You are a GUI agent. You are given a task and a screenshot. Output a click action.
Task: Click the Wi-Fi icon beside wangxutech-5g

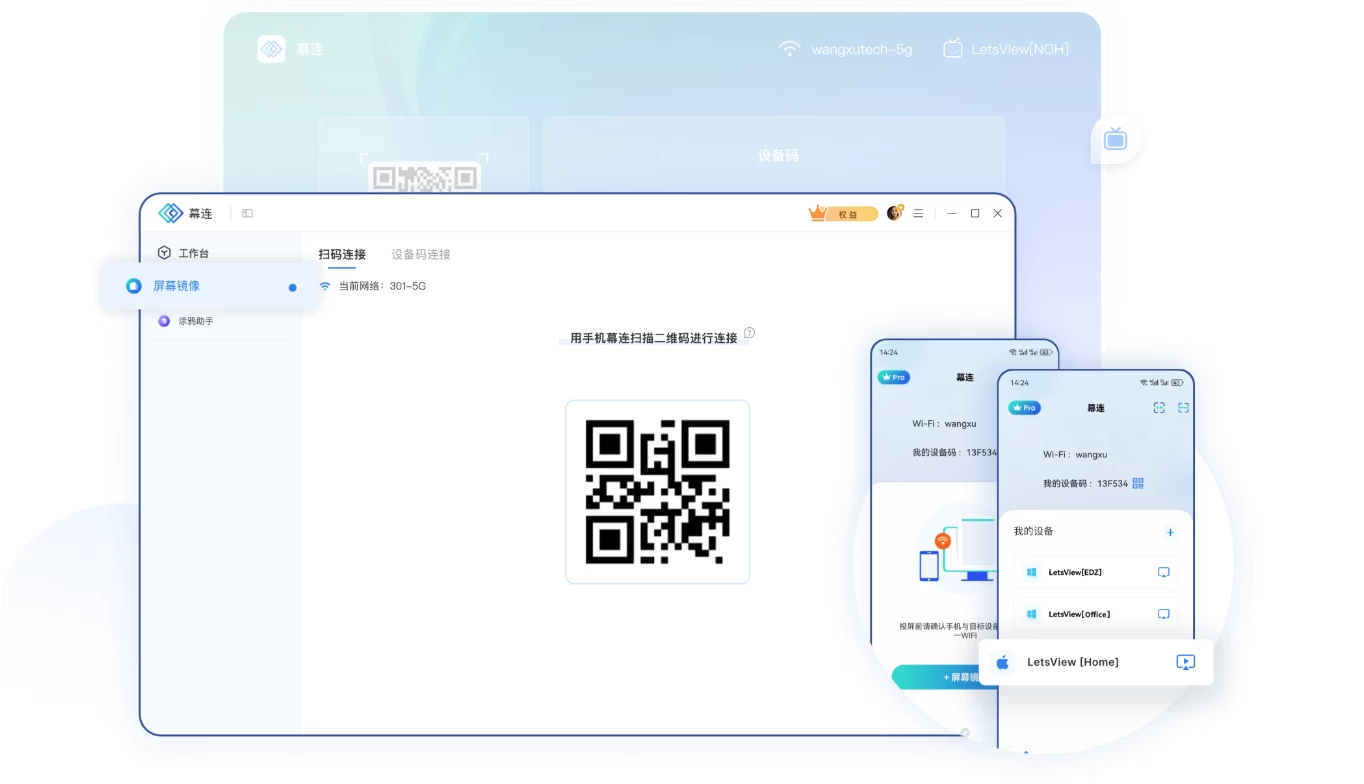click(790, 48)
